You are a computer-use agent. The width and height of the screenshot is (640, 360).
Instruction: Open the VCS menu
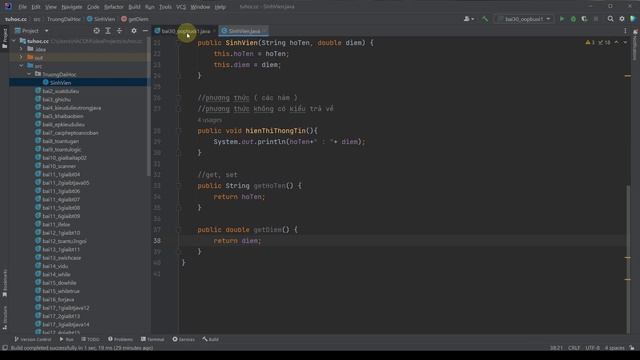click(181, 7)
